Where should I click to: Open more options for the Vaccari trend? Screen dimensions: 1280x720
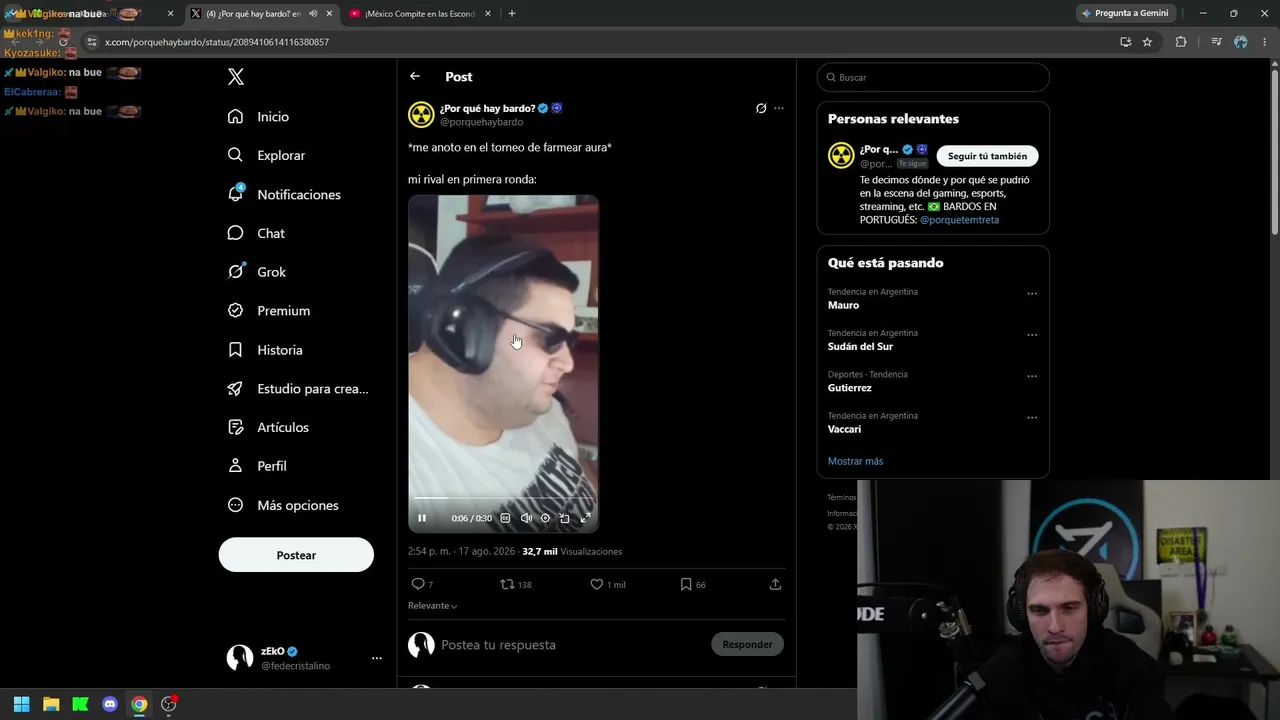point(1032,418)
